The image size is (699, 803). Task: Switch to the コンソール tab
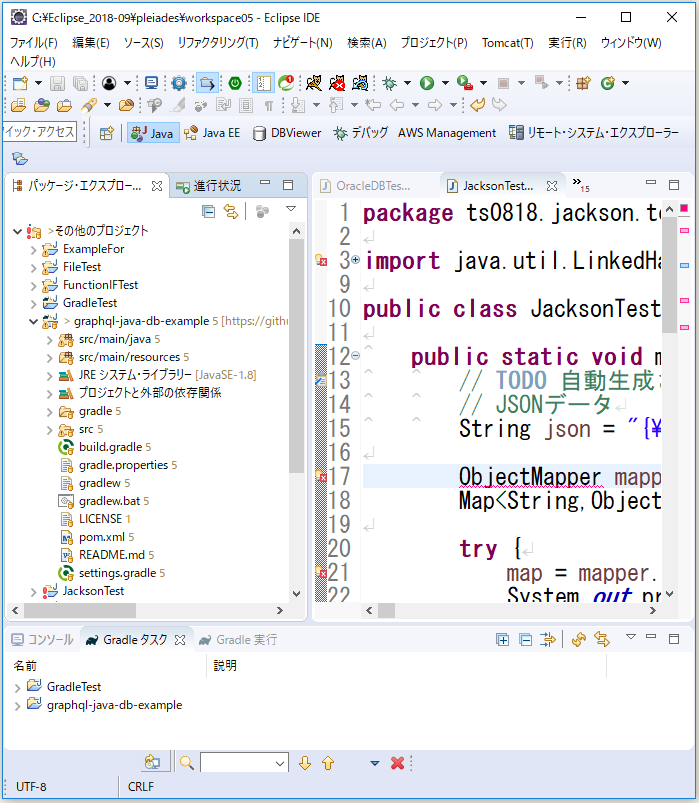coord(43,640)
